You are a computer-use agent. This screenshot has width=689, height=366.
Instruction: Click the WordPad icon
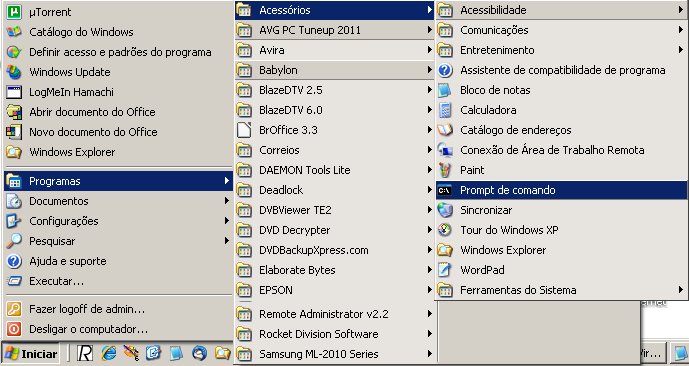pos(445,270)
